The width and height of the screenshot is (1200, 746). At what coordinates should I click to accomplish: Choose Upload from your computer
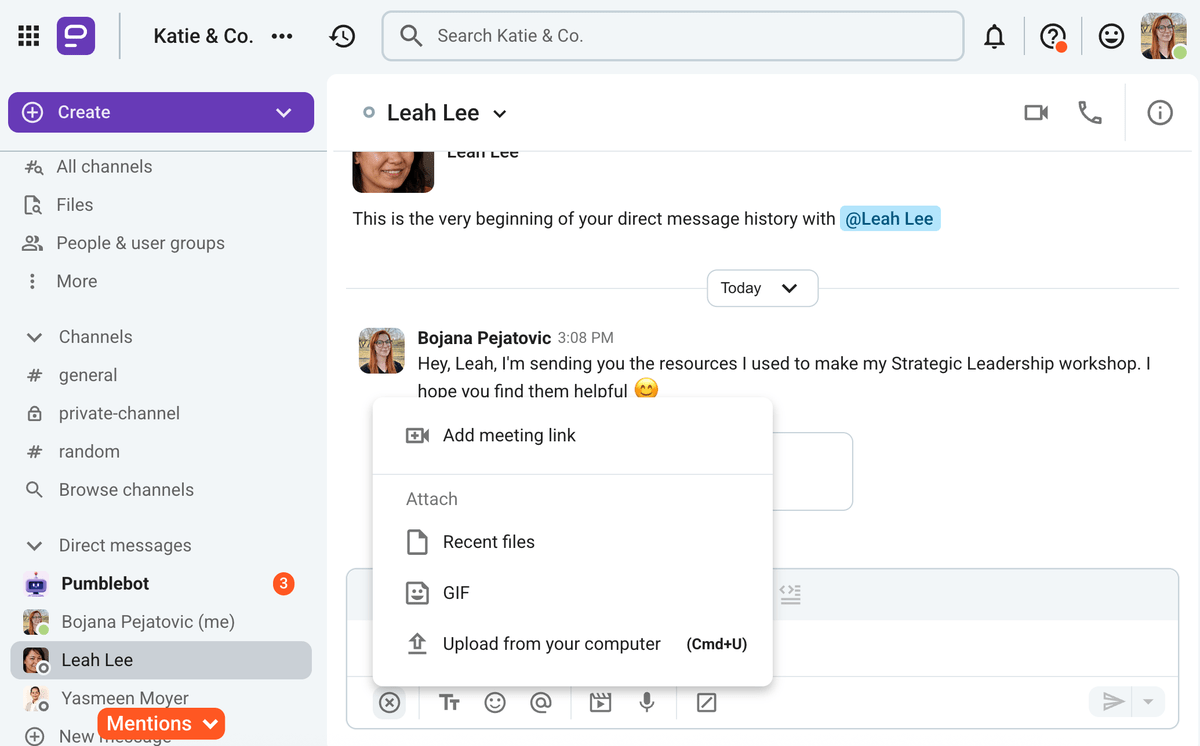pyautogui.click(x=551, y=645)
